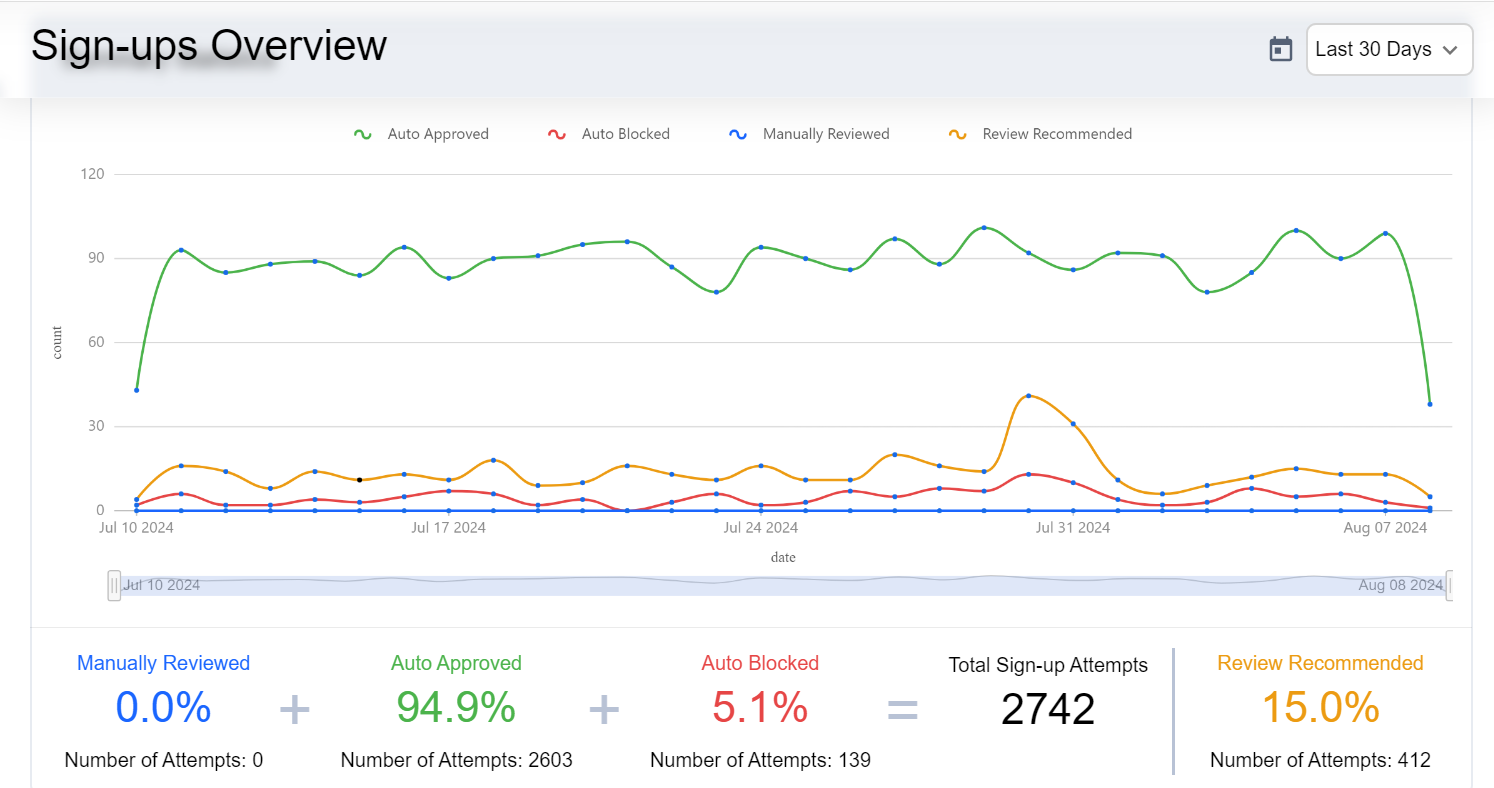Toggle the Auto Approved legend series
The image size is (1494, 788).
438,134
